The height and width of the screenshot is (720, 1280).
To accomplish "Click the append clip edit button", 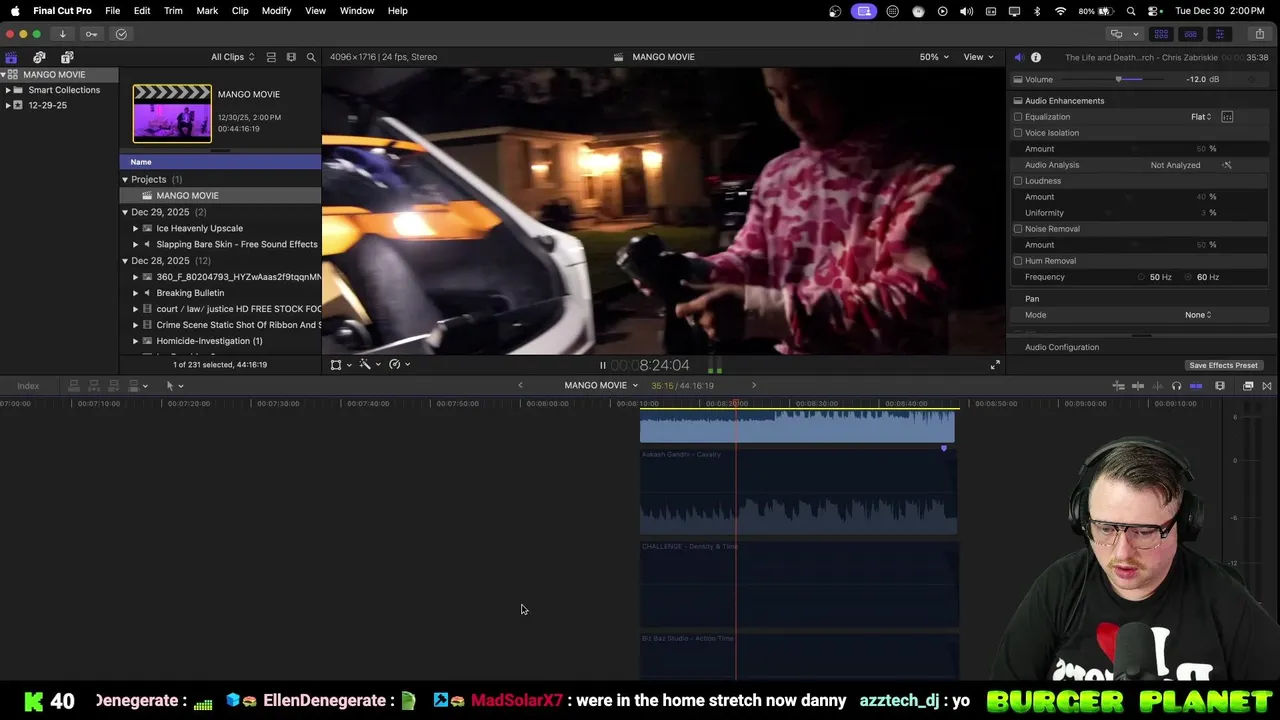I will coord(114,386).
